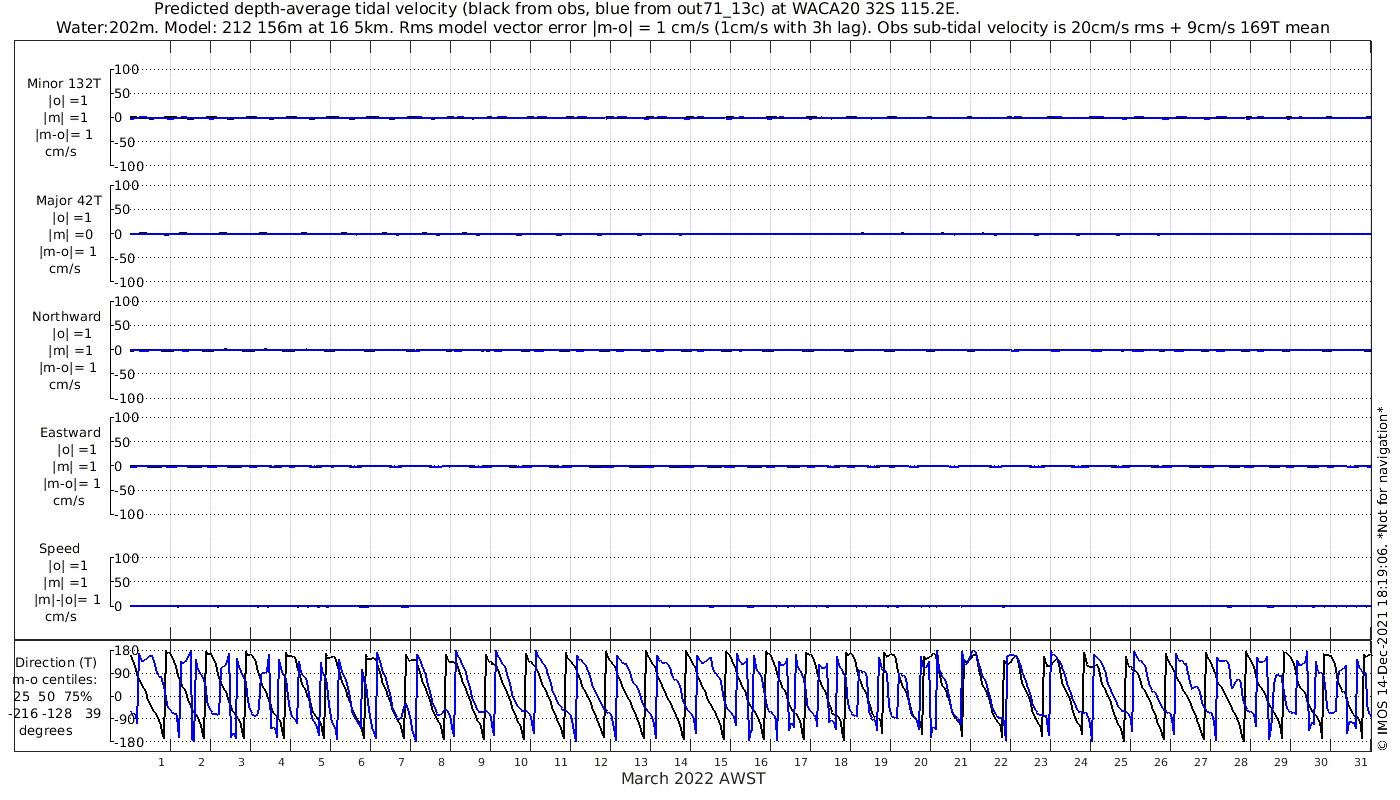The height and width of the screenshot is (800, 1400).
Task: Click day 15 on the date axis
Action: (721, 762)
